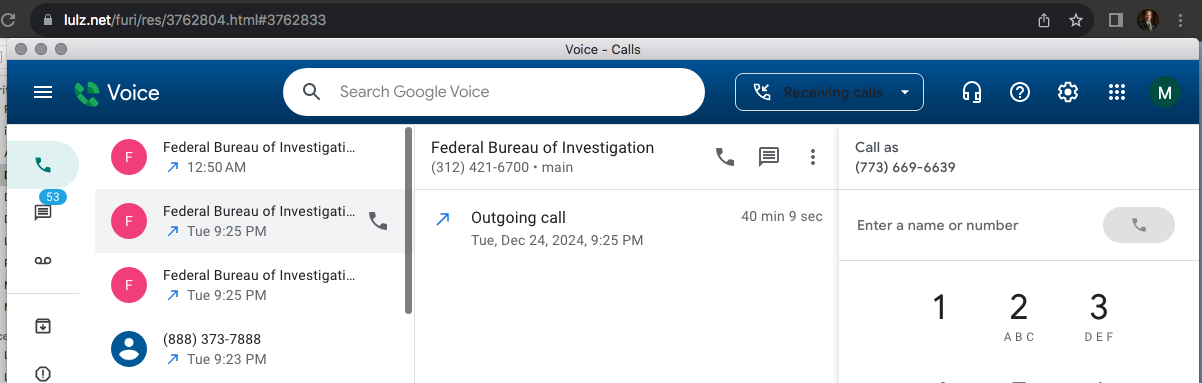Open the Google apps grid
Screen dimensions: 1202x383
coord(1117,92)
